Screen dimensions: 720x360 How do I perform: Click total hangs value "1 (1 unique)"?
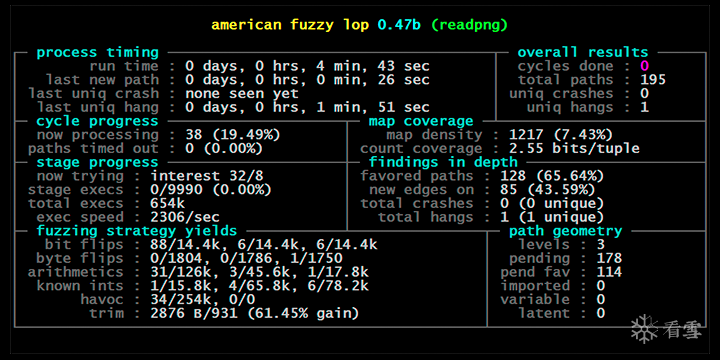pyautogui.click(x=552, y=217)
